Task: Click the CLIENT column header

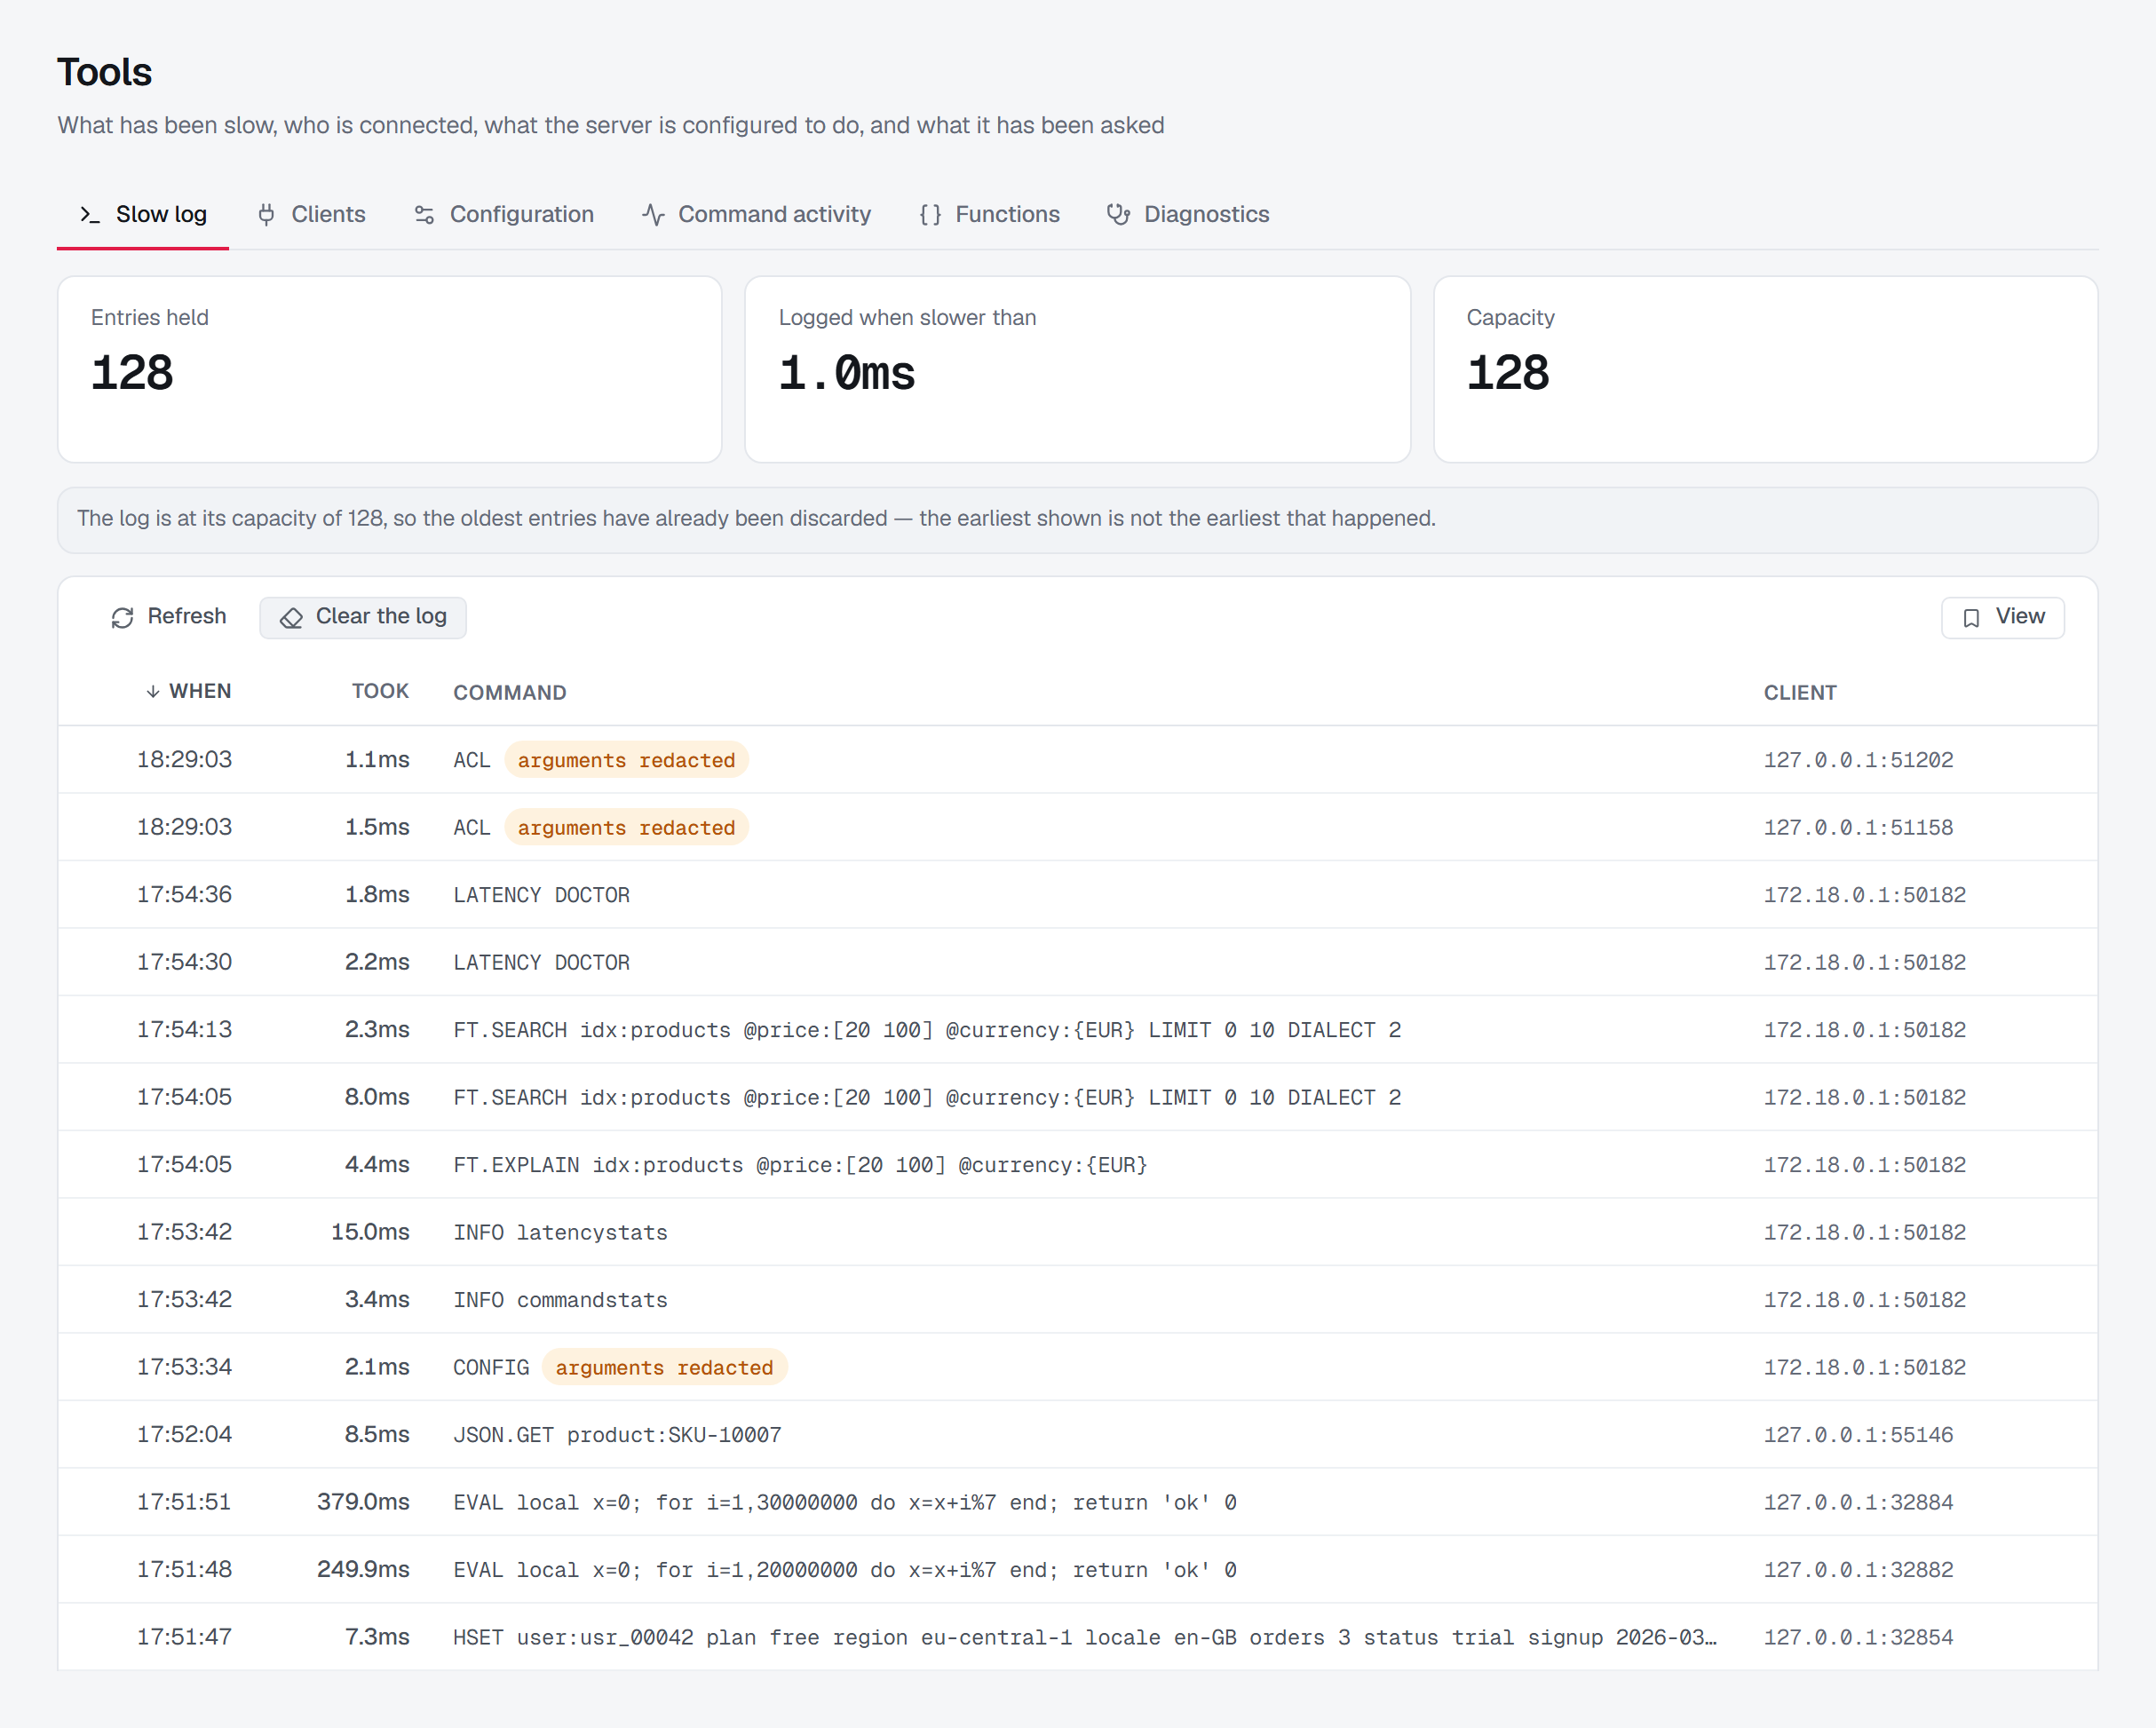Action: [1800, 693]
